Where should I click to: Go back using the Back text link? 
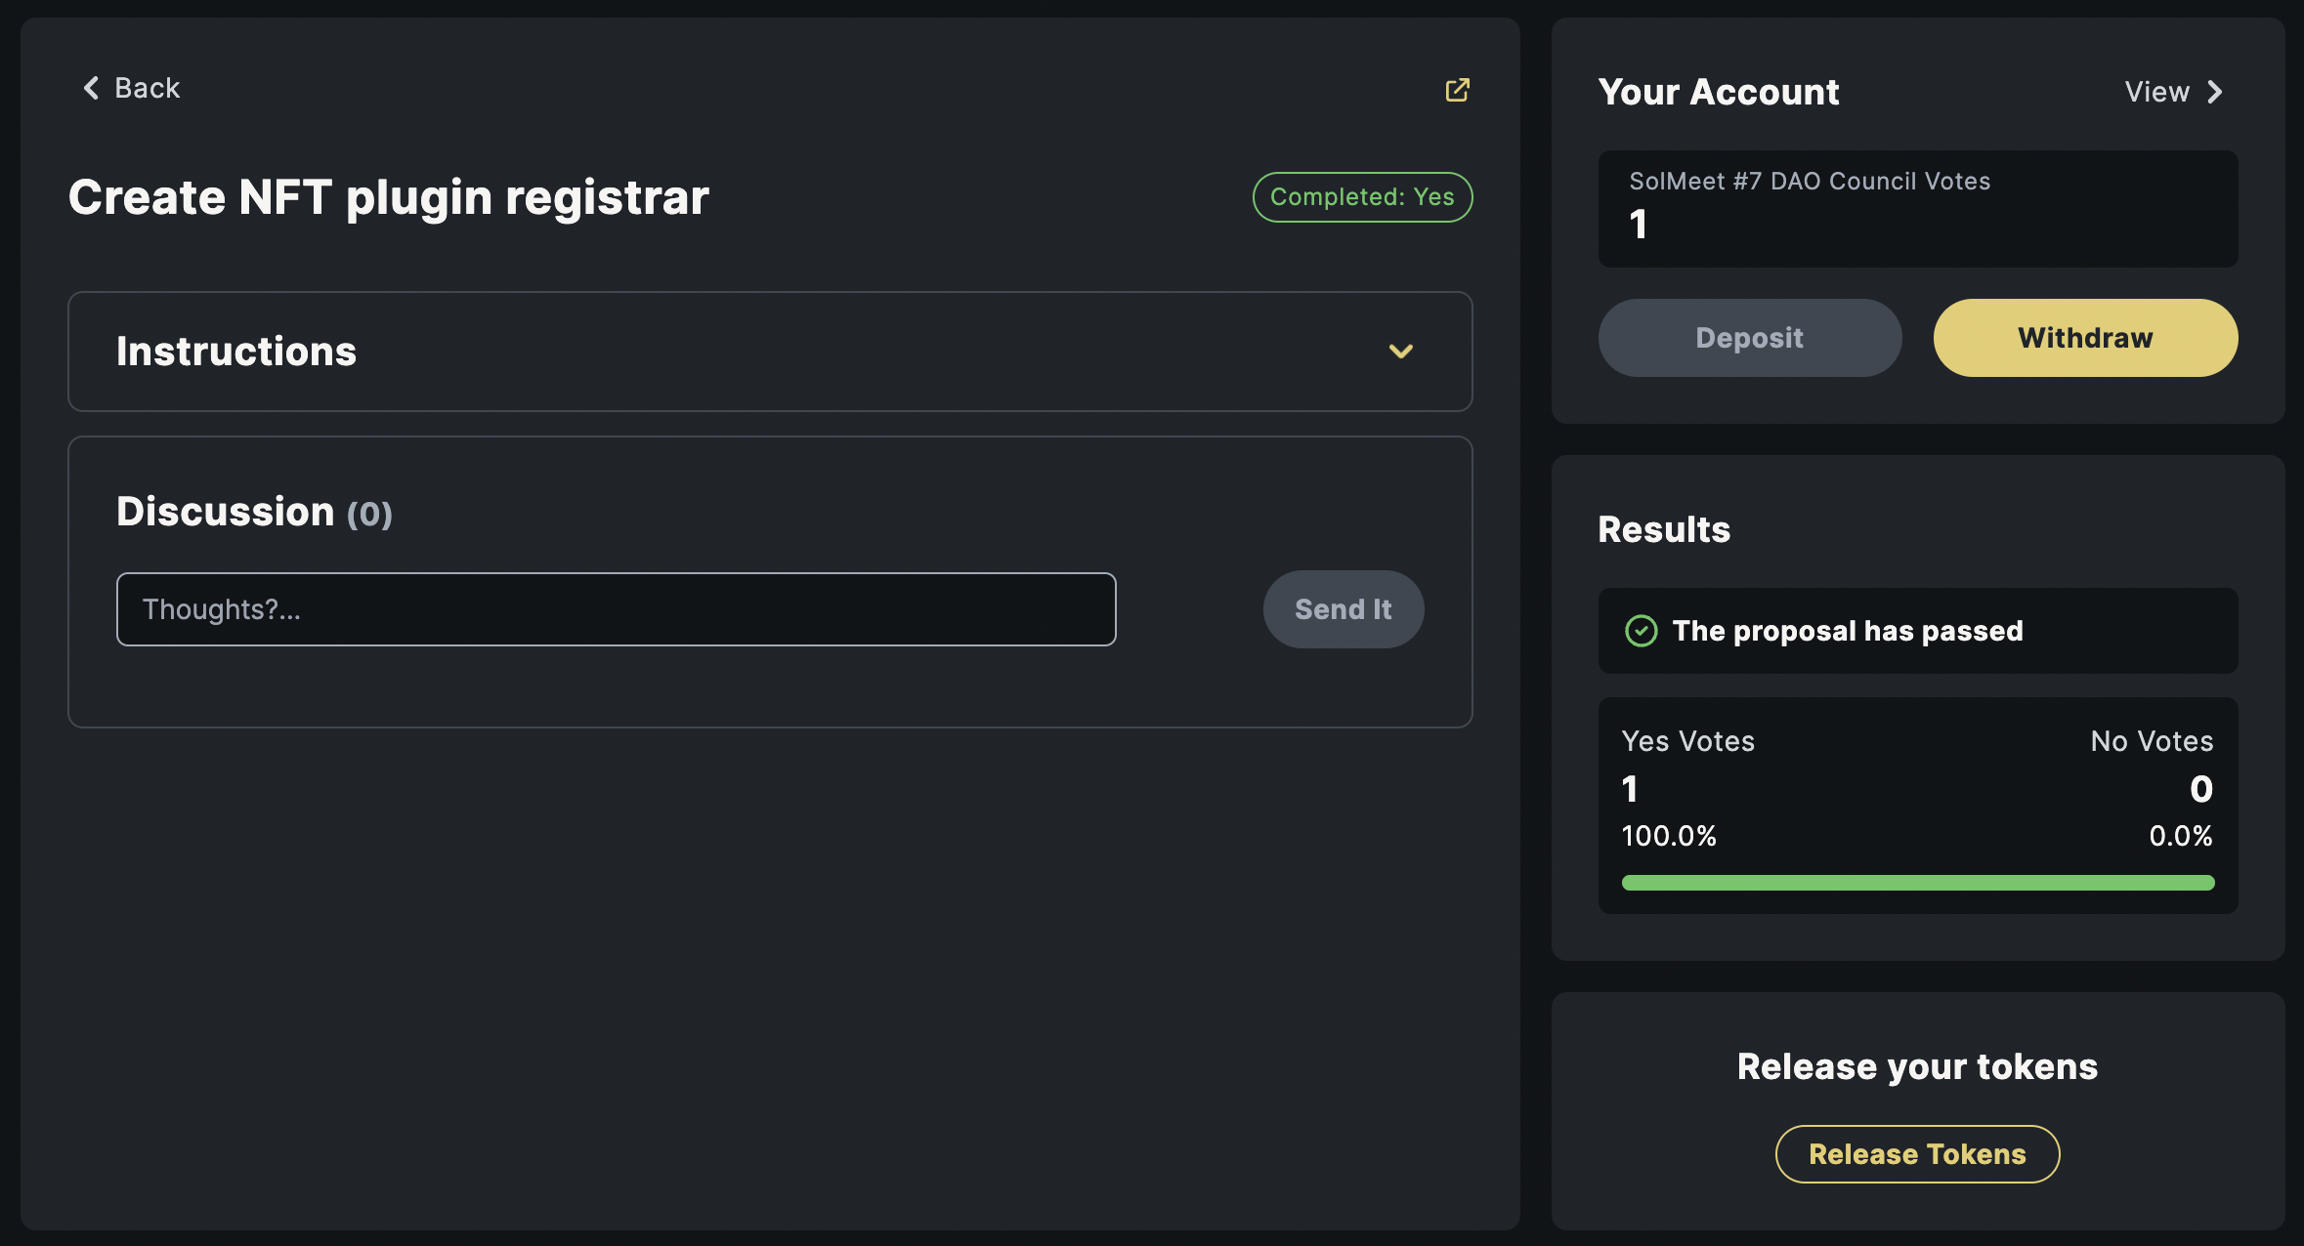(x=147, y=88)
